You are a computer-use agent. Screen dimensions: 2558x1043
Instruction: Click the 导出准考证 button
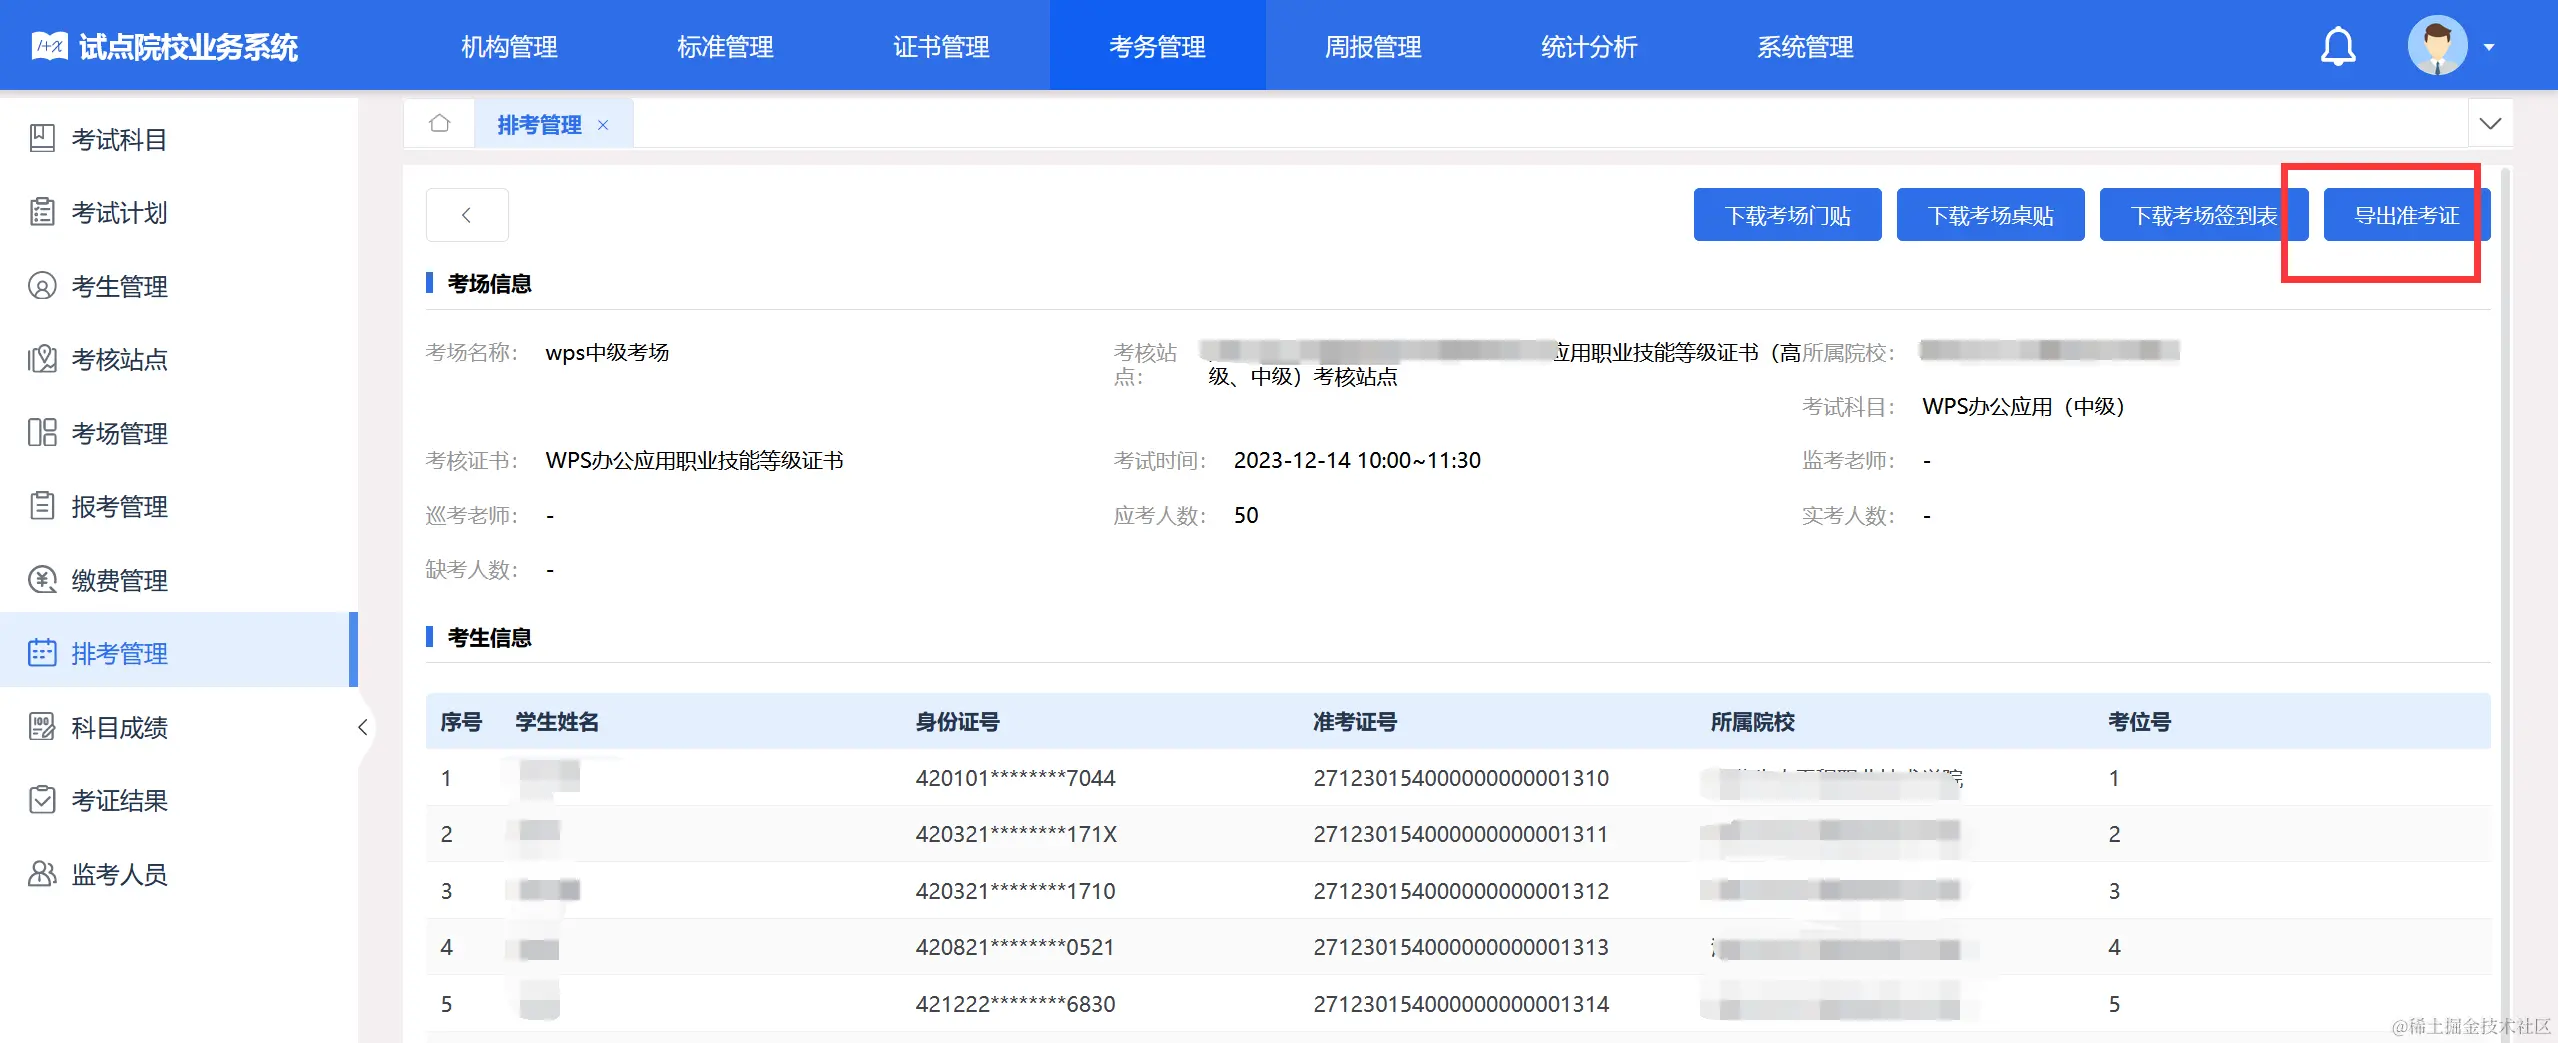(2403, 214)
